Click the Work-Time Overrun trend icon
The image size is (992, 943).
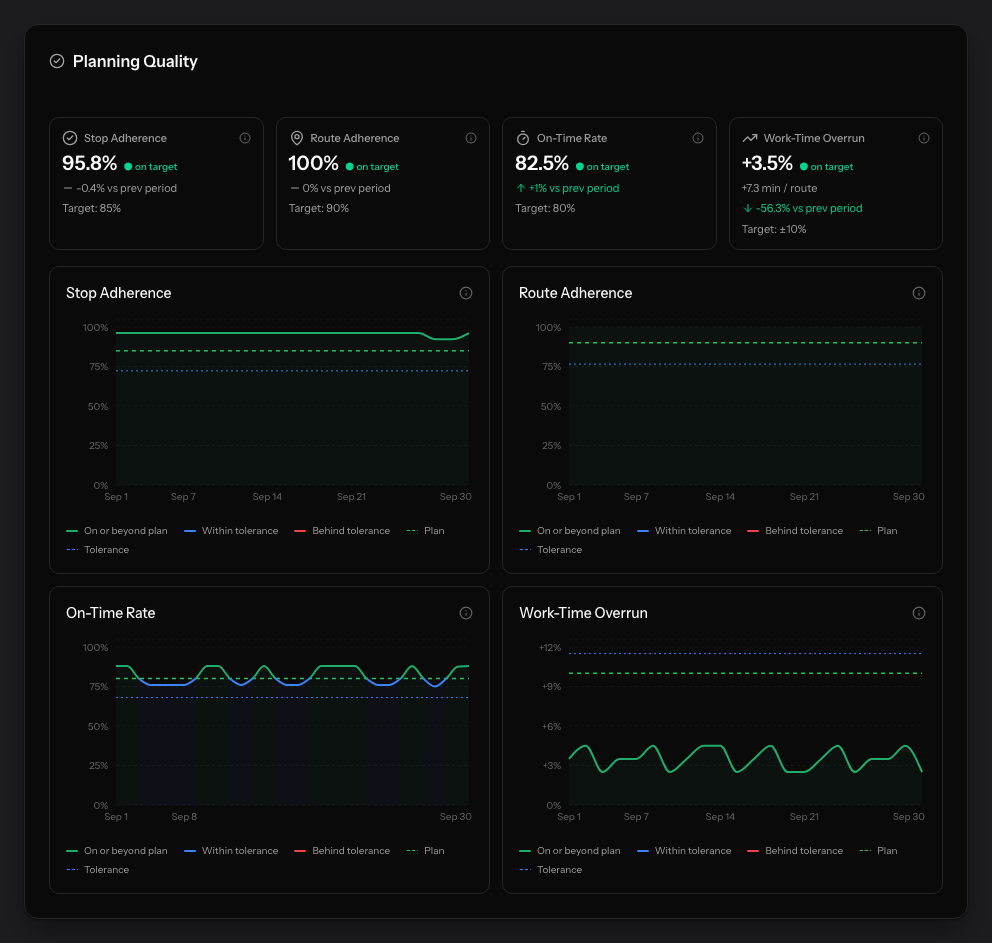click(750, 138)
